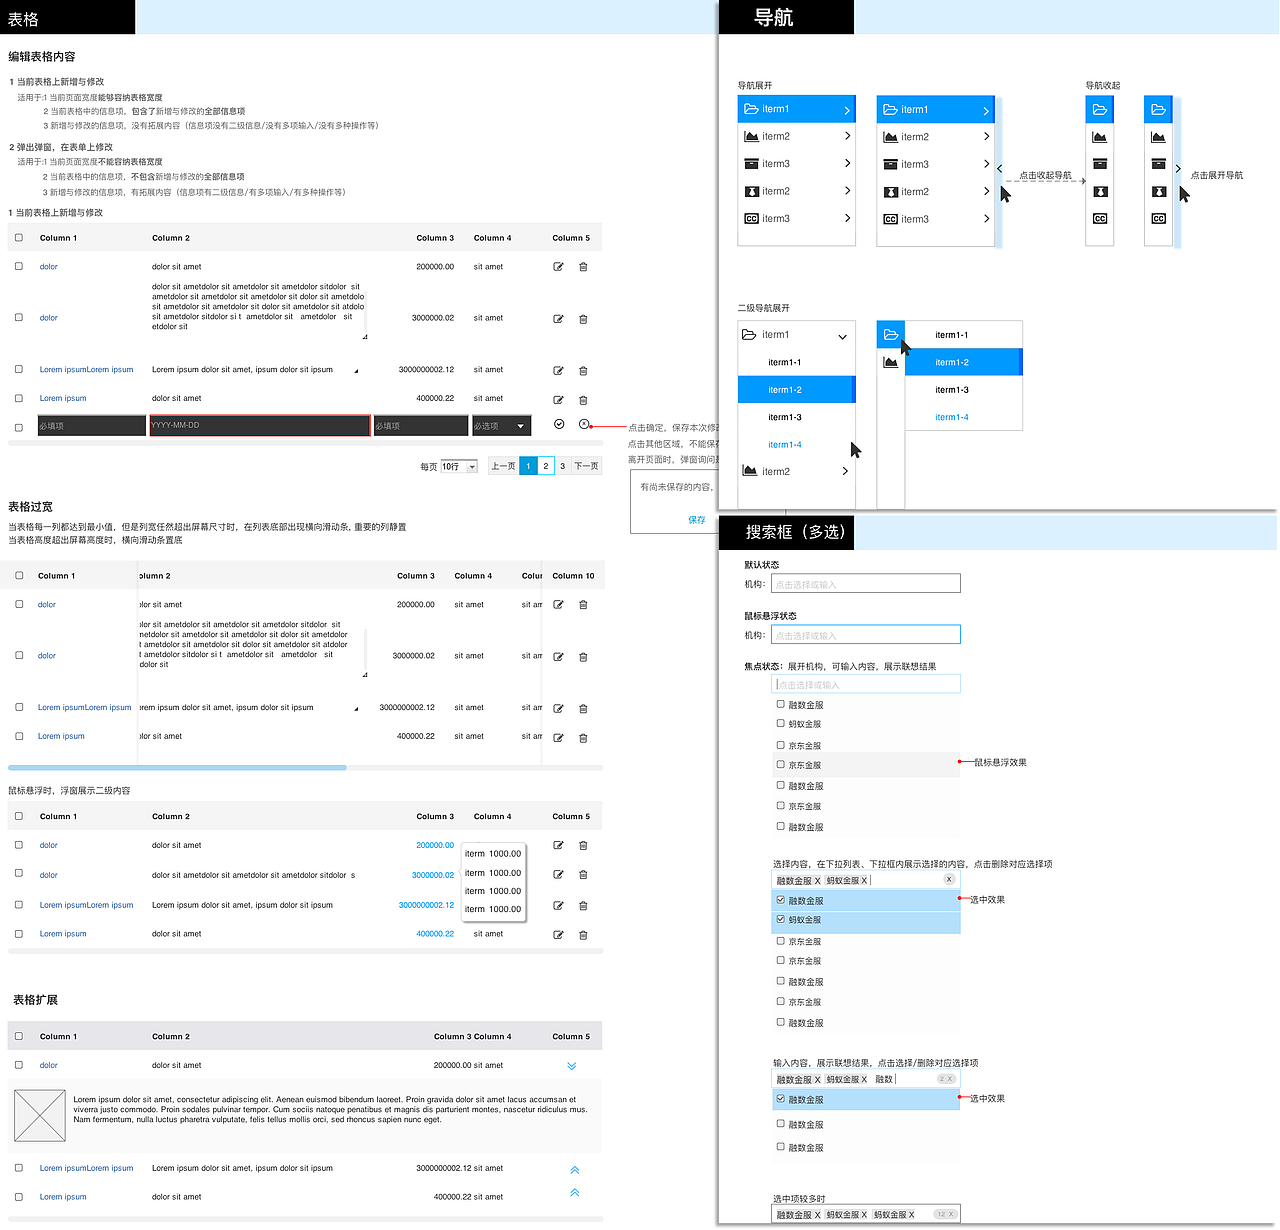Tick the checkbox of the dark new entry row

(x=19, y=427)
